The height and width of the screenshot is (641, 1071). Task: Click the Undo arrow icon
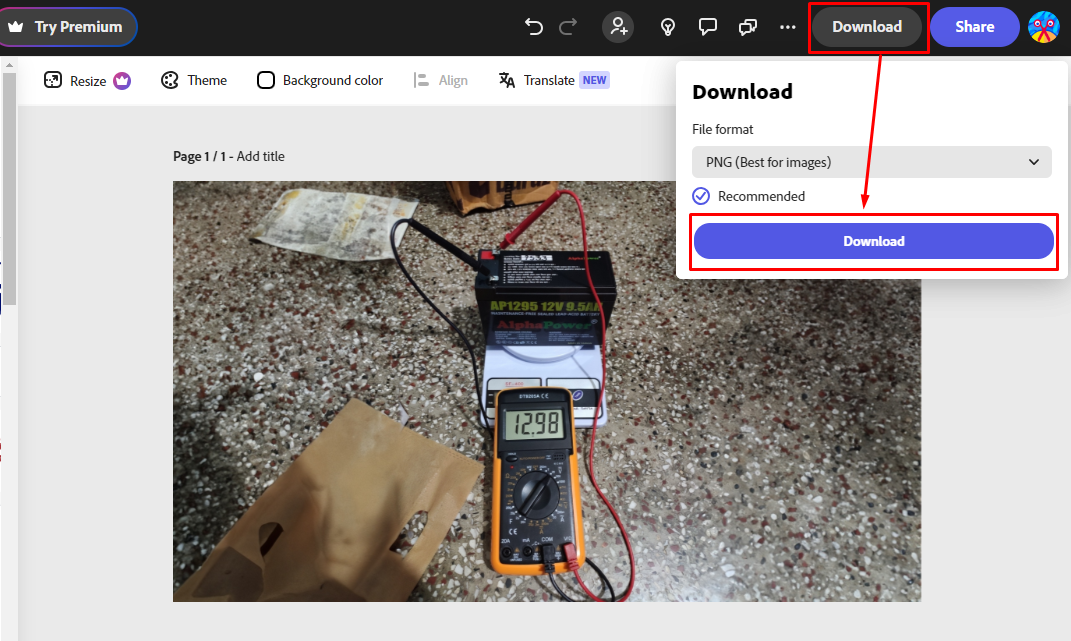click(x=533, y=27)
